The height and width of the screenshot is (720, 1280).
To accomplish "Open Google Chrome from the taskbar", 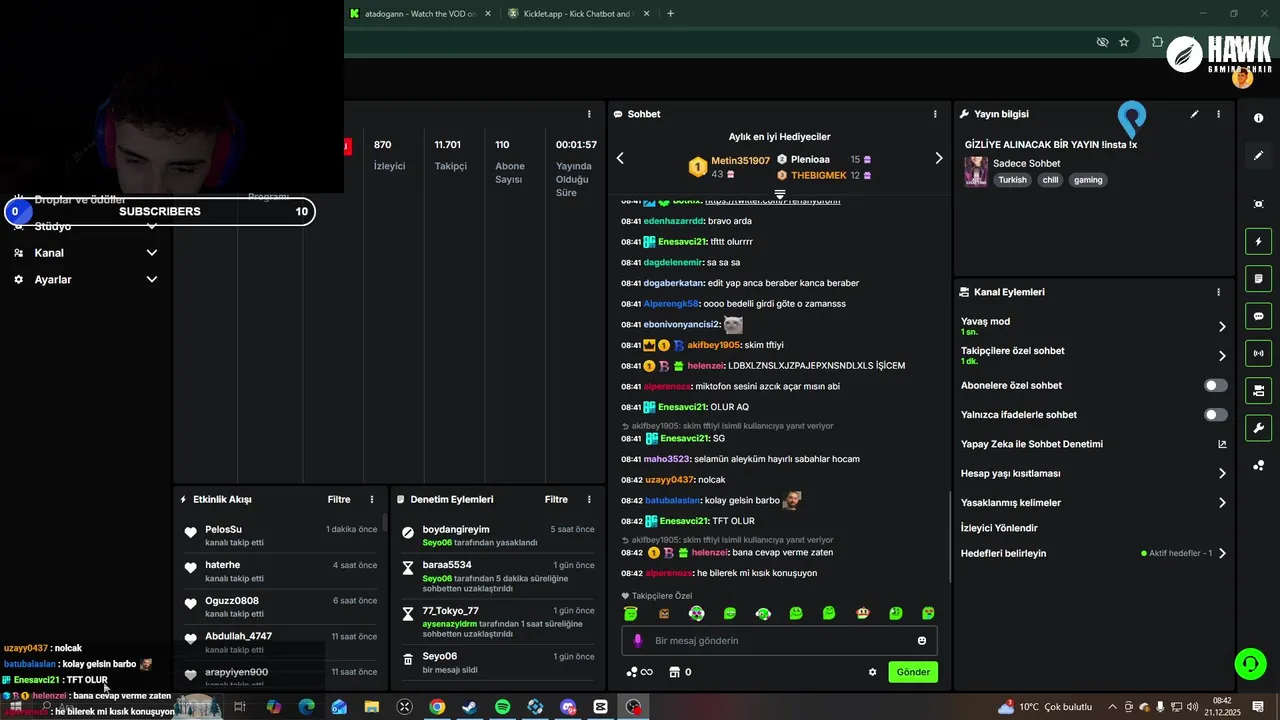I will click(437, 707).
